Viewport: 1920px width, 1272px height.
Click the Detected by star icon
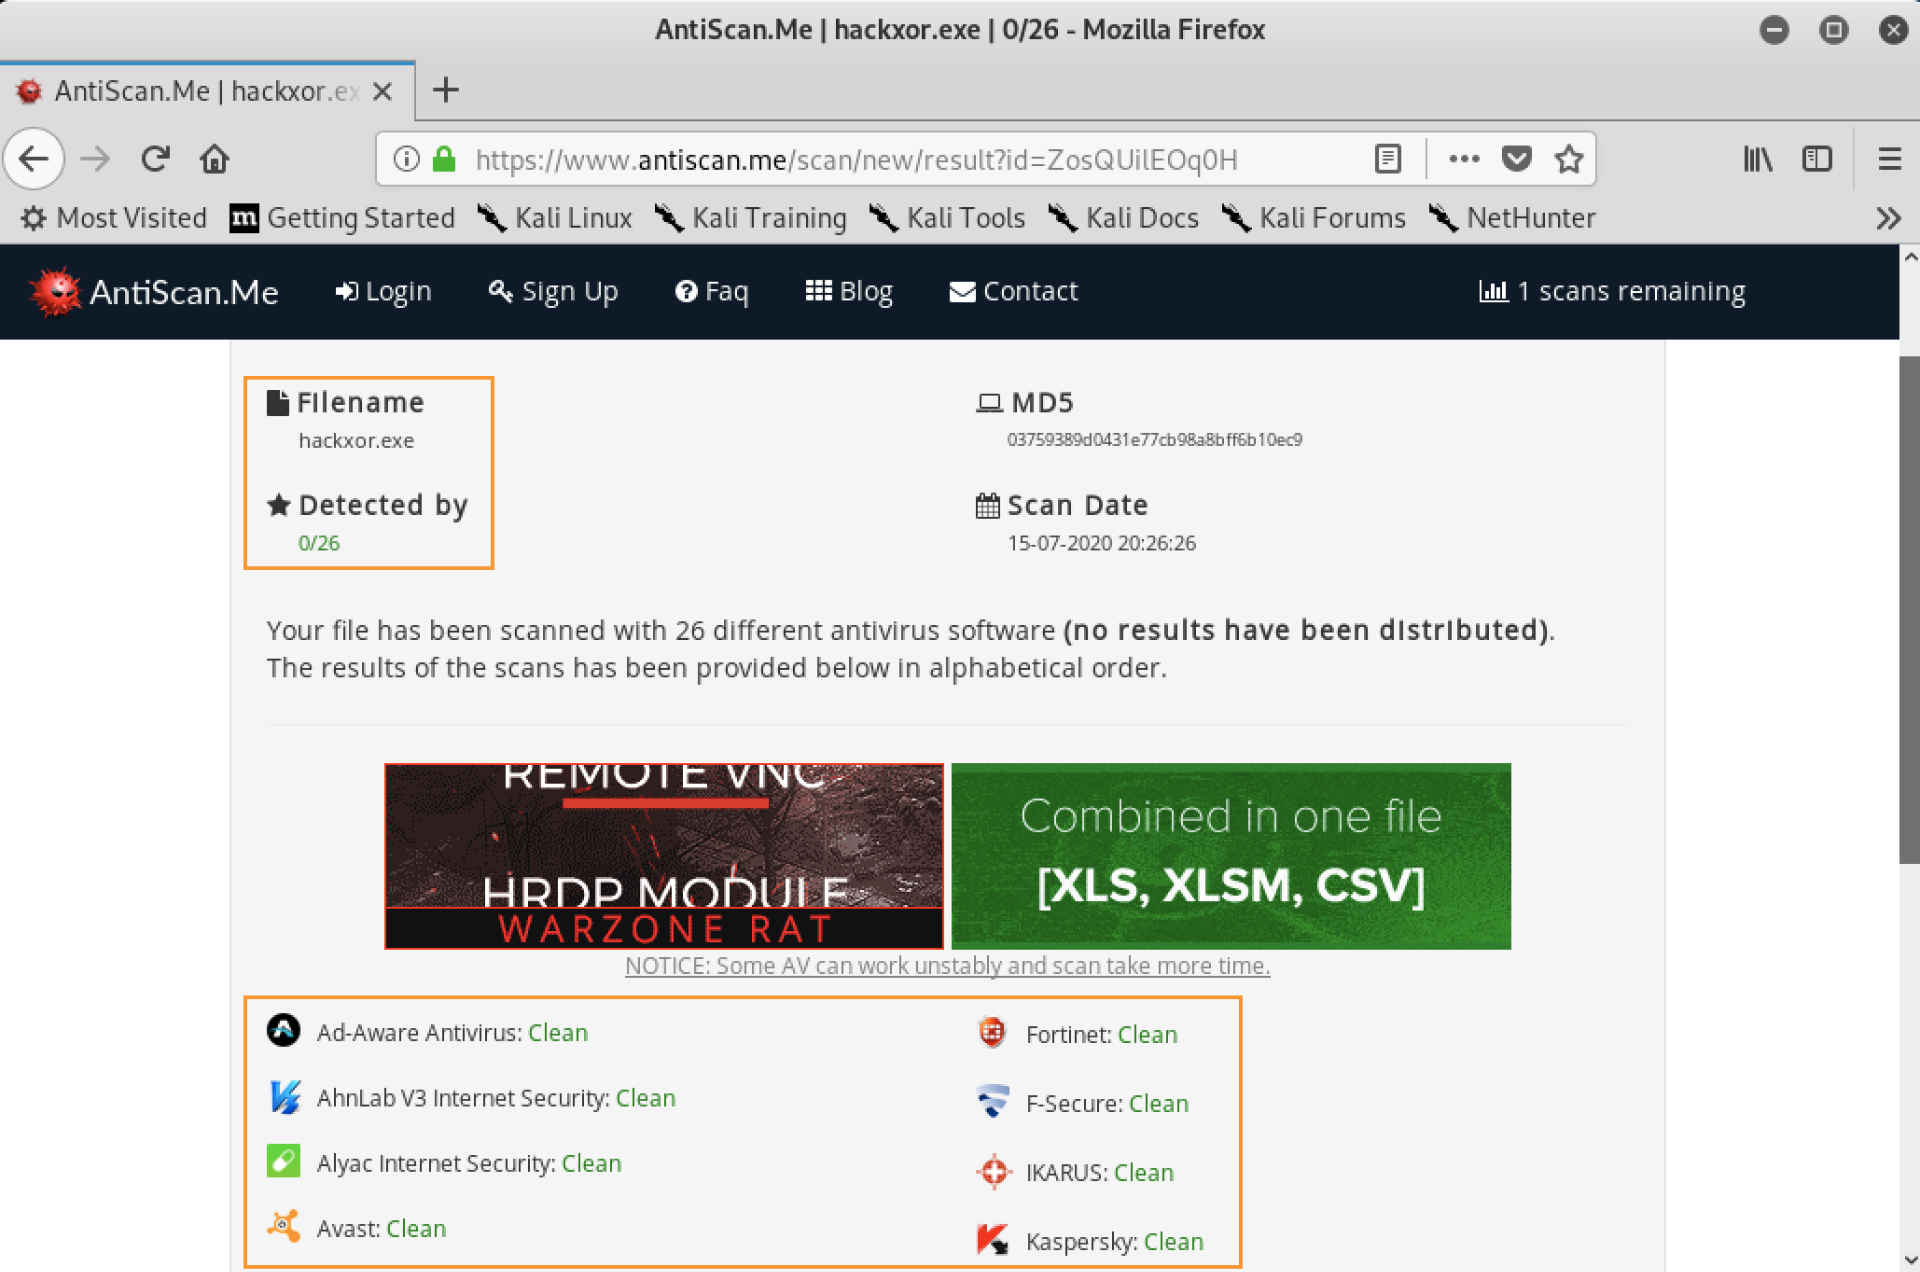[x=279, y=505]
